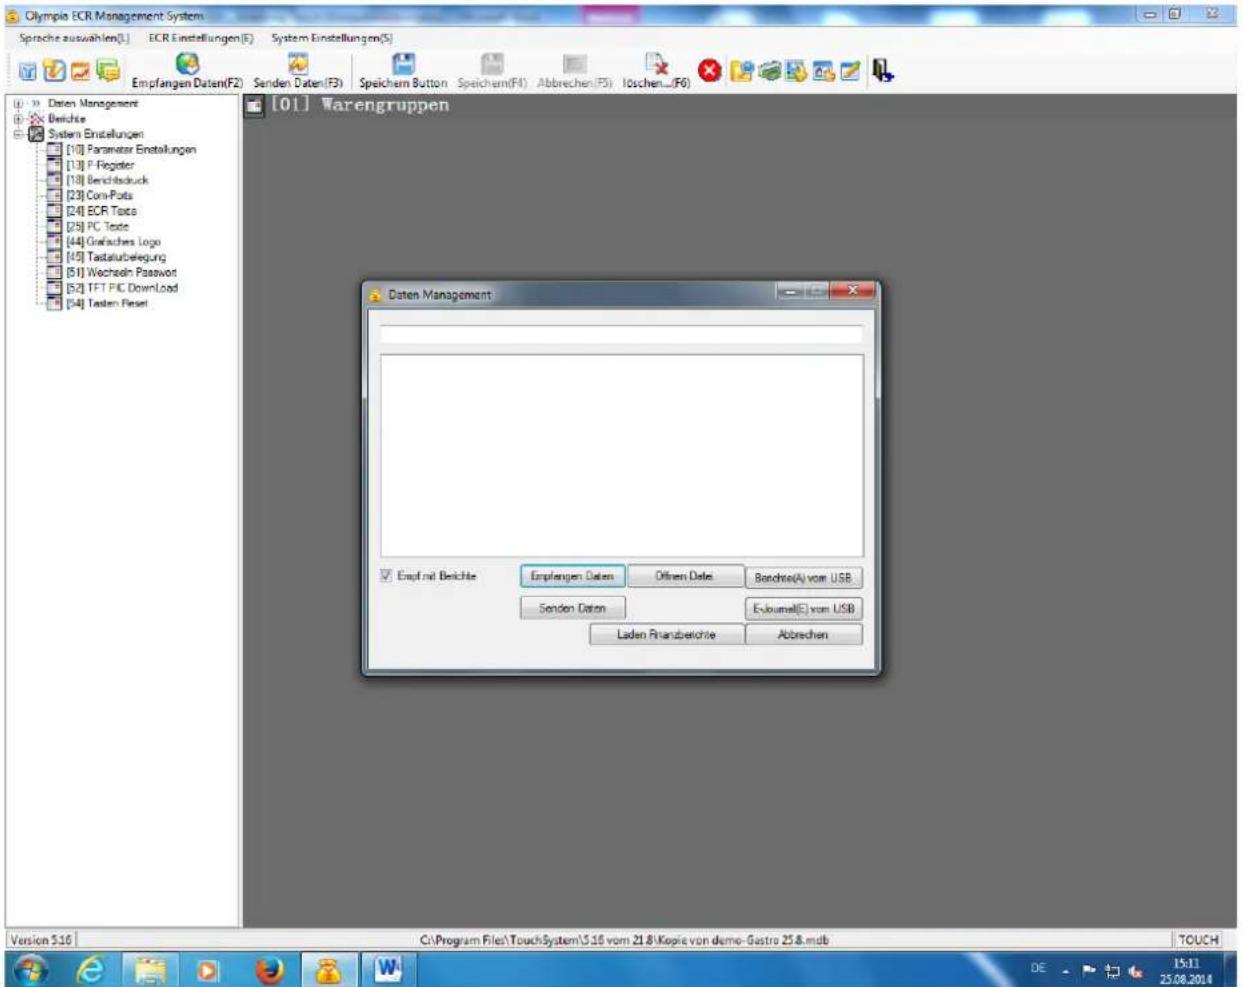Select [23] Com-Ports tree item
1243x987 pixels.
[99, 195]
